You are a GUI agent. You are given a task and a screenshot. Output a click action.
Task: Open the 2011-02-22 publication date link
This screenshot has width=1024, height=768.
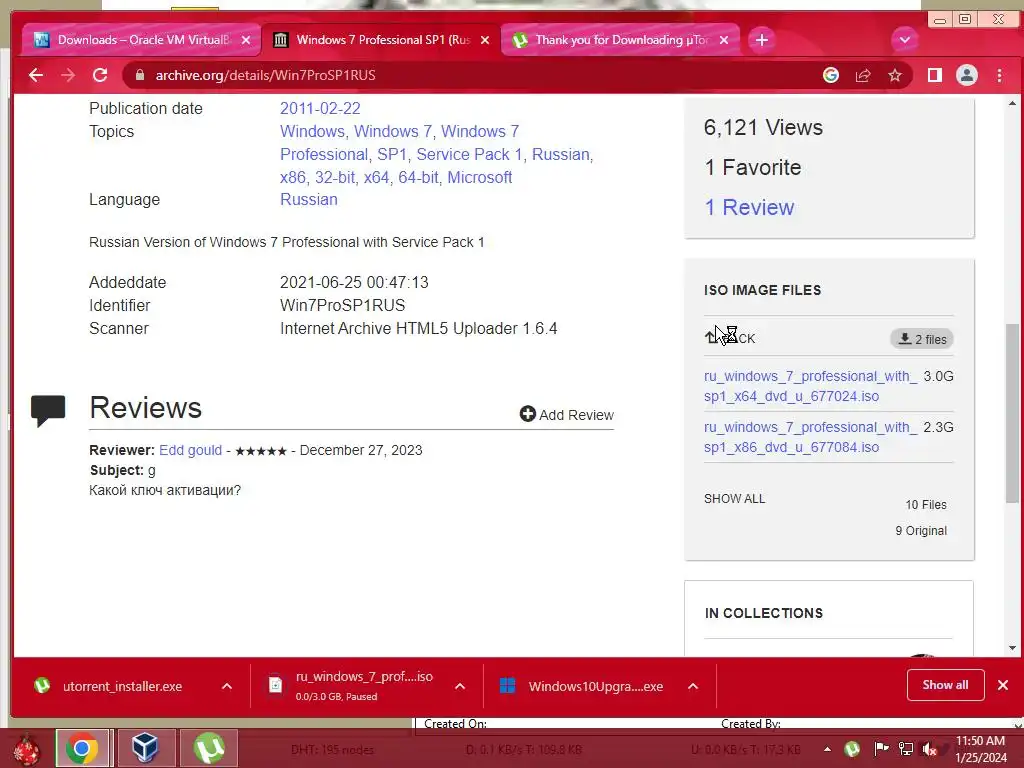[x=320, y=108]
